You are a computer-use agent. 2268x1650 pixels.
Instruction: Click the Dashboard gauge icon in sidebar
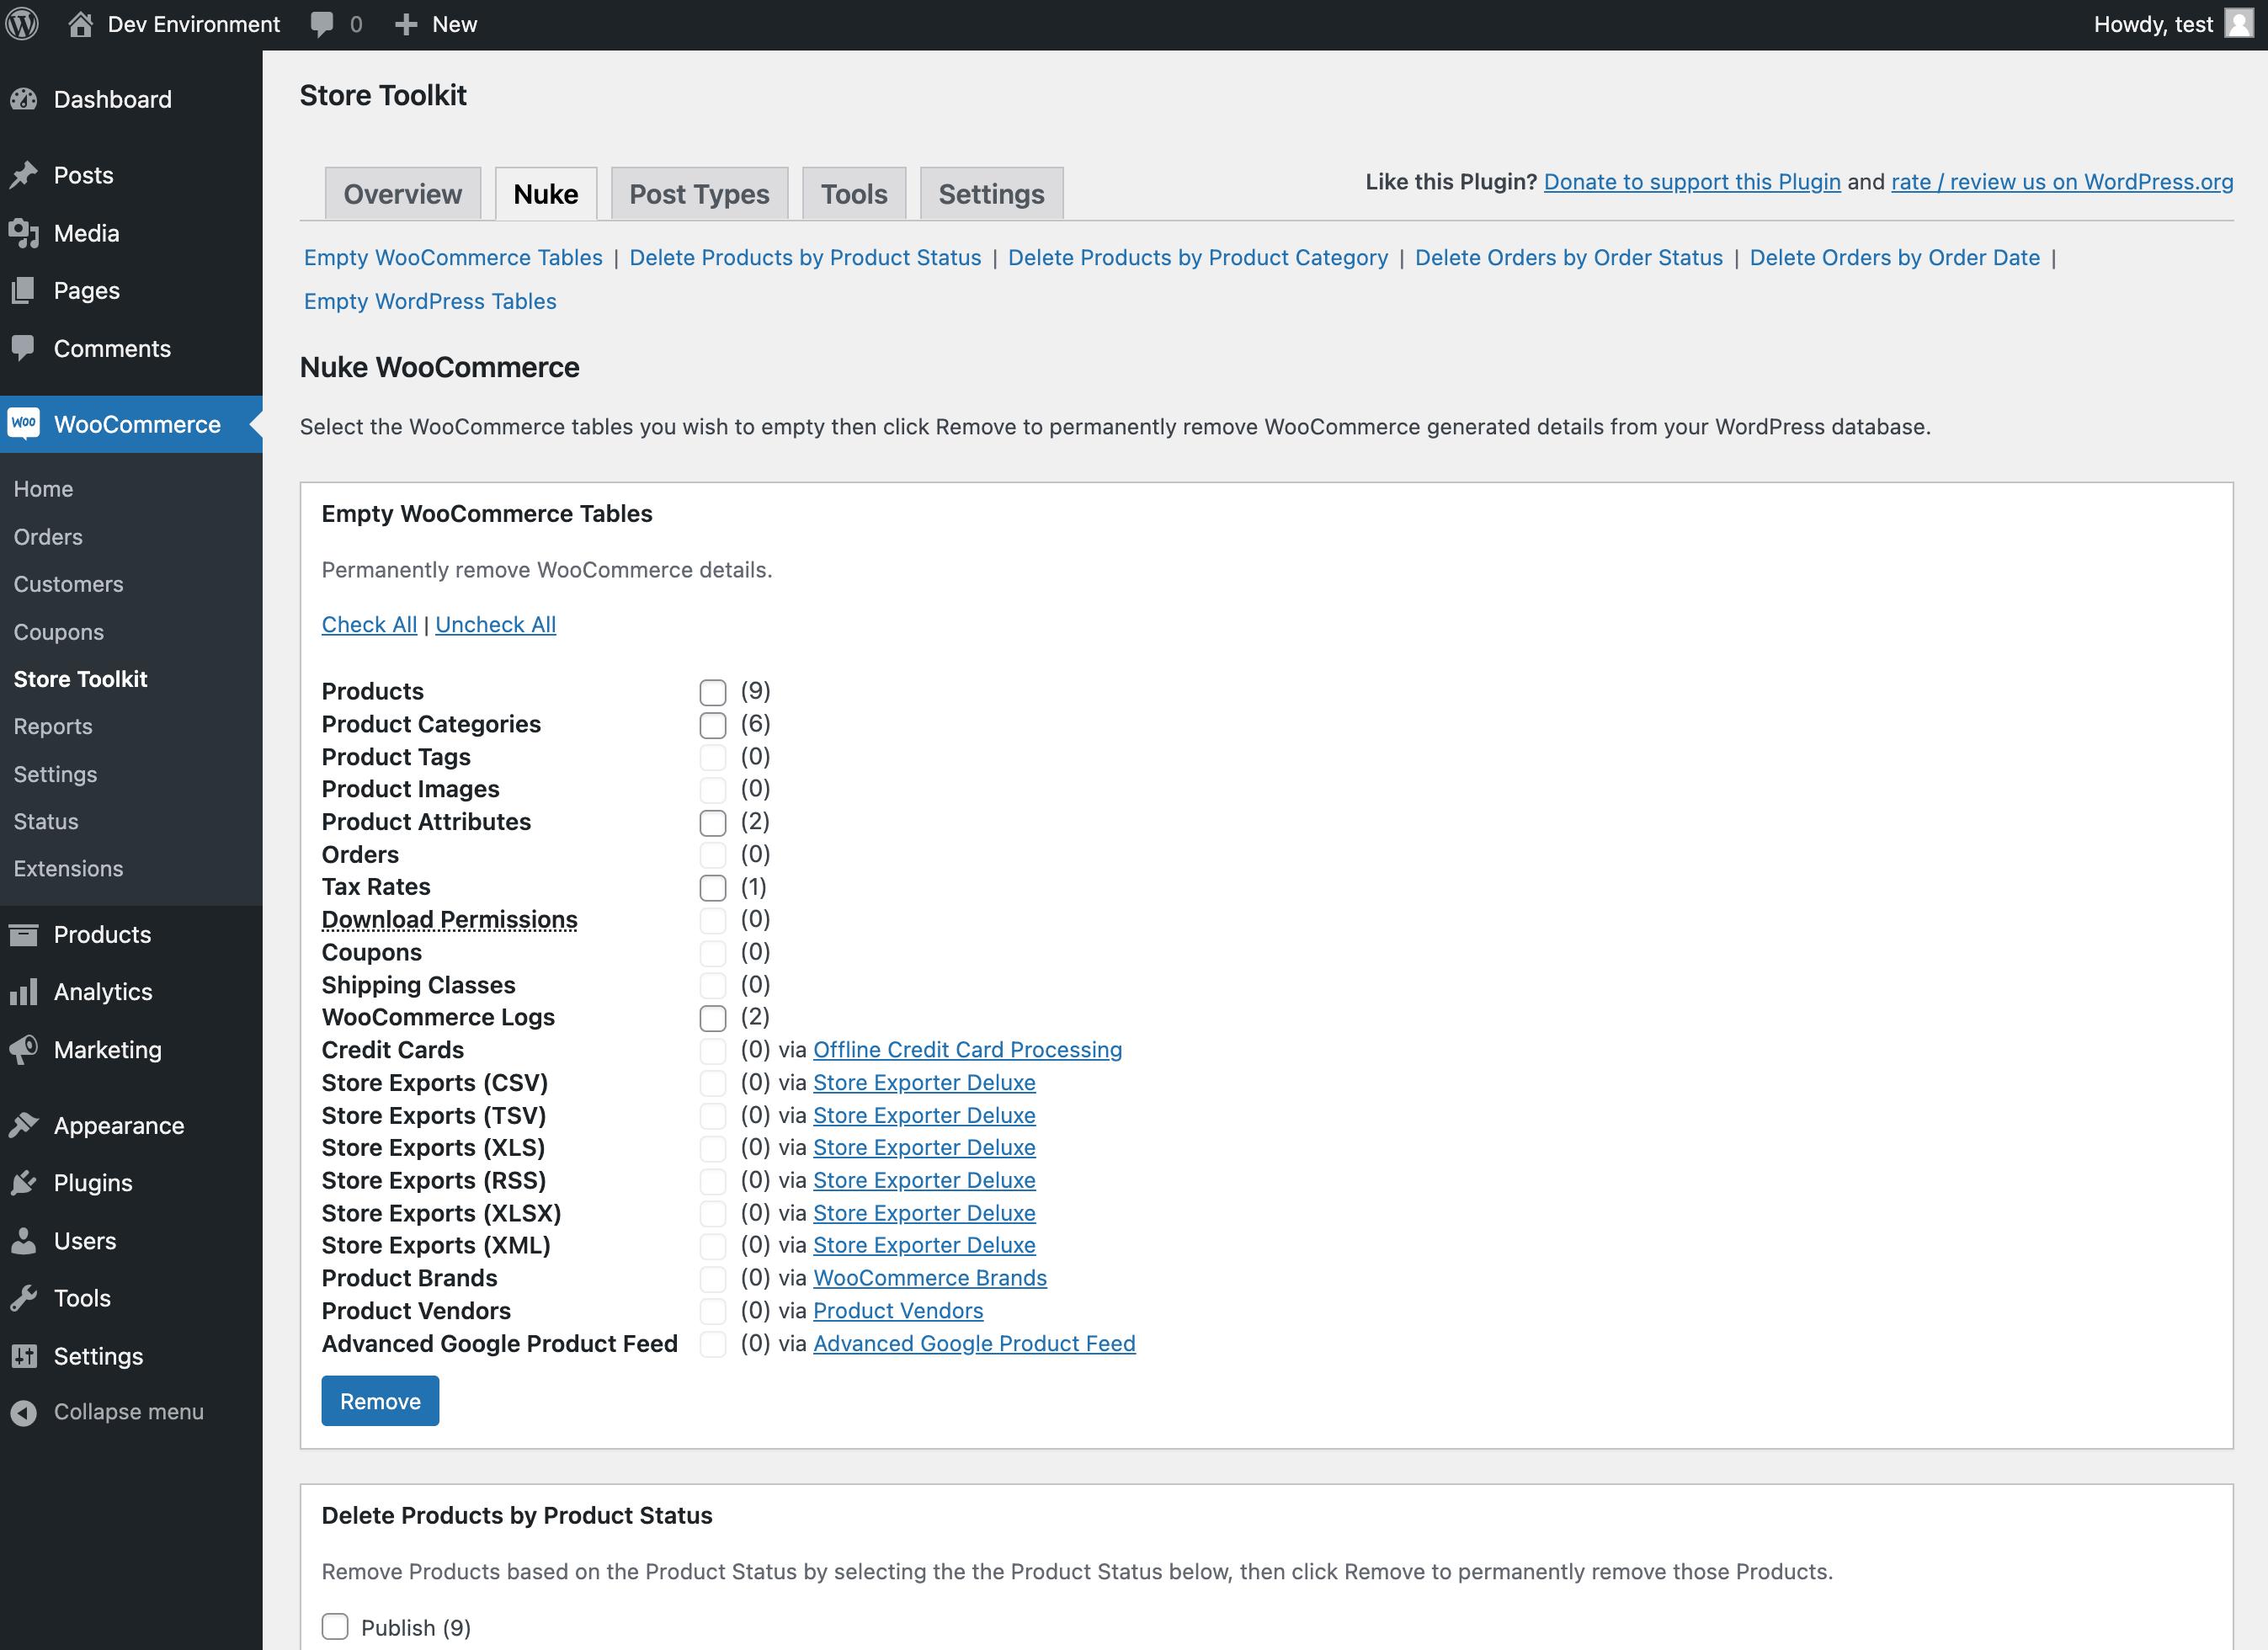24,99
